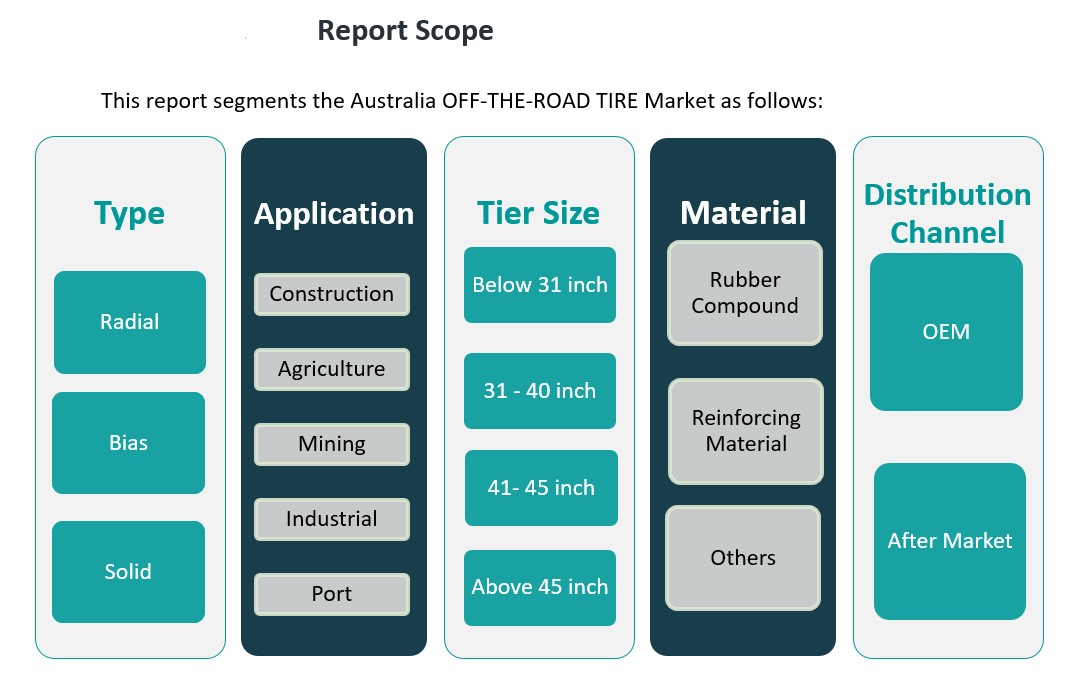The width and height of the screenshot is (1084, 680).
Task: Choose the Solid type box
Action: point(128,571)
